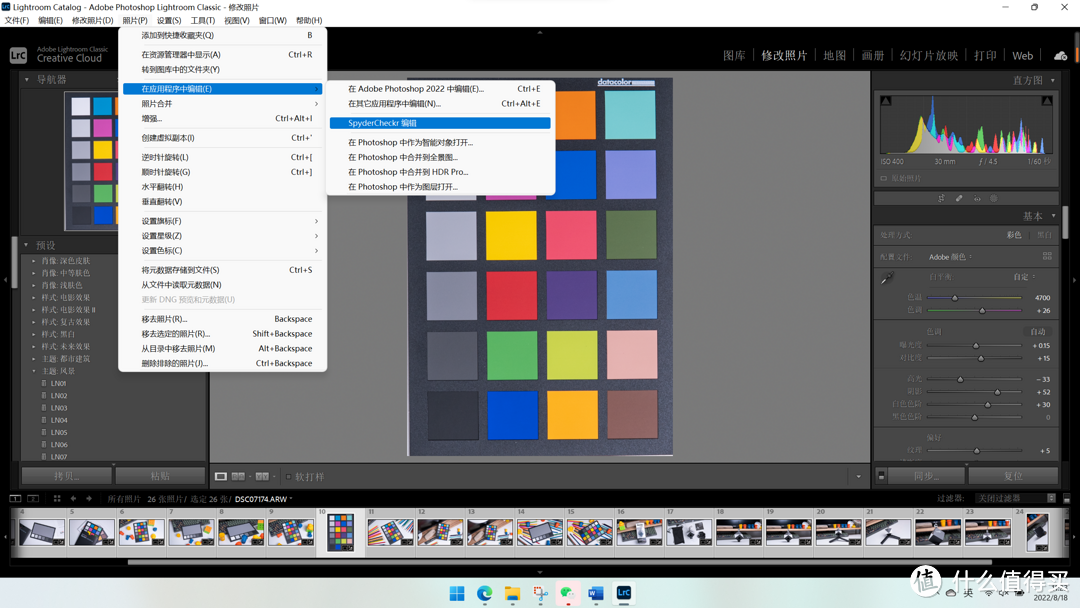Click the 同步... button
The width and height of the screenshot is (1080, 608).
[x=926, y=476]
